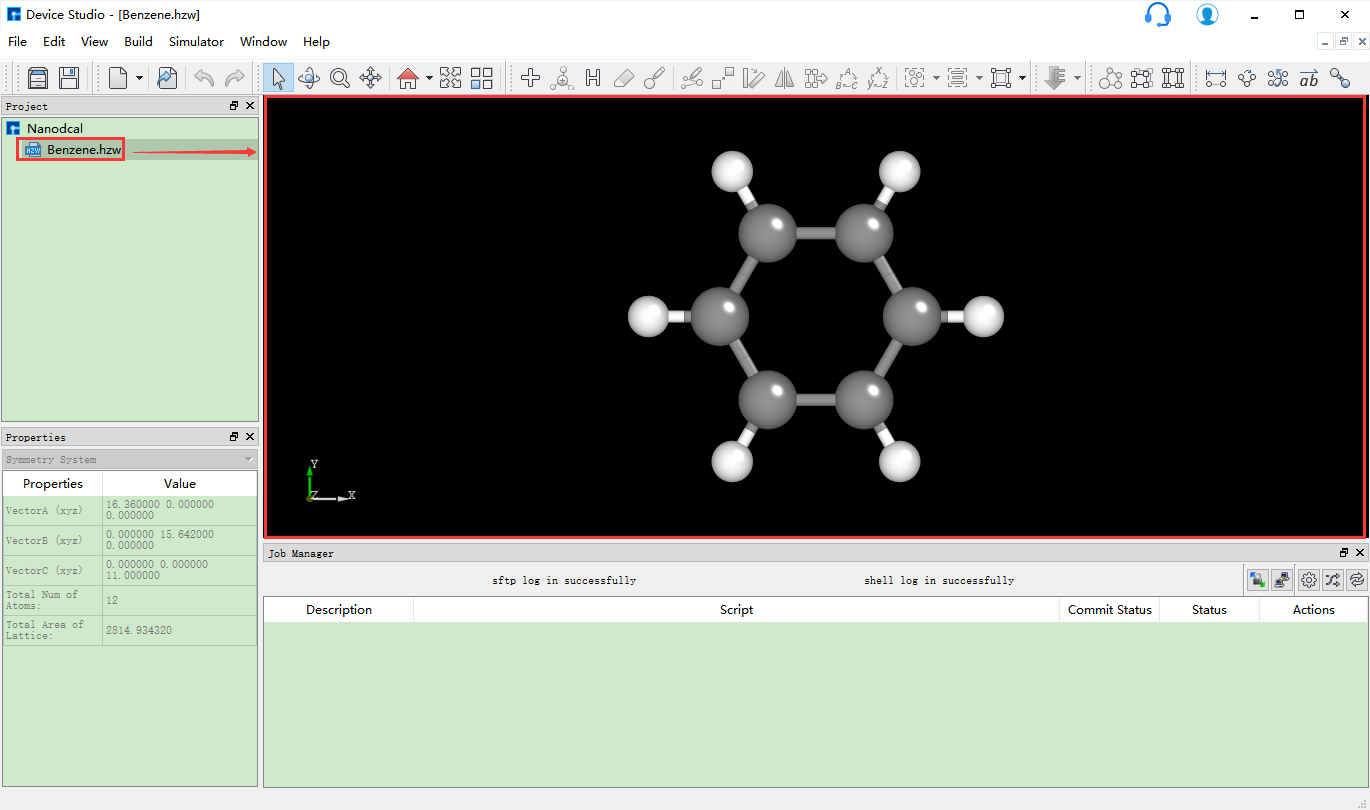The image size is (1370, 810).
Task: Click the plus add atom tool
Action: 531,78
